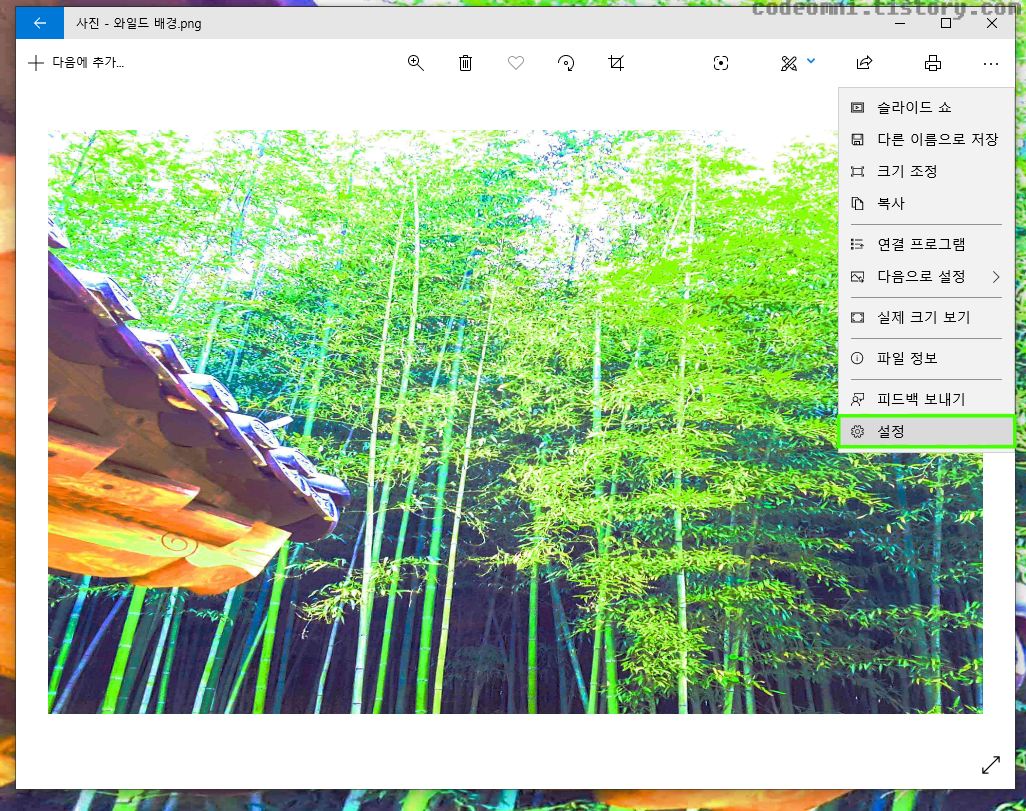
Task: Start the 슬라이드 쇼 slideshow
Action: point(927,107)
